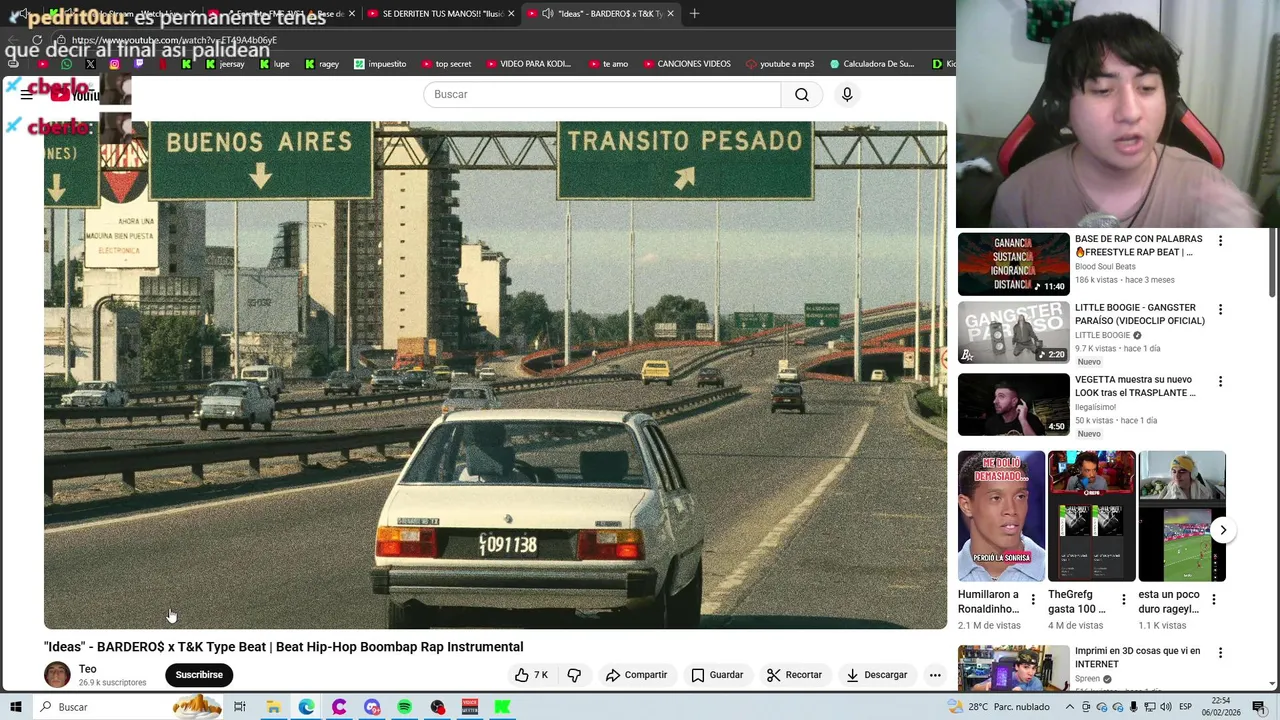The height and width of the screenshot is (720, 1280).
Task: Save video using the Guardar button
Action: (717, 675)
